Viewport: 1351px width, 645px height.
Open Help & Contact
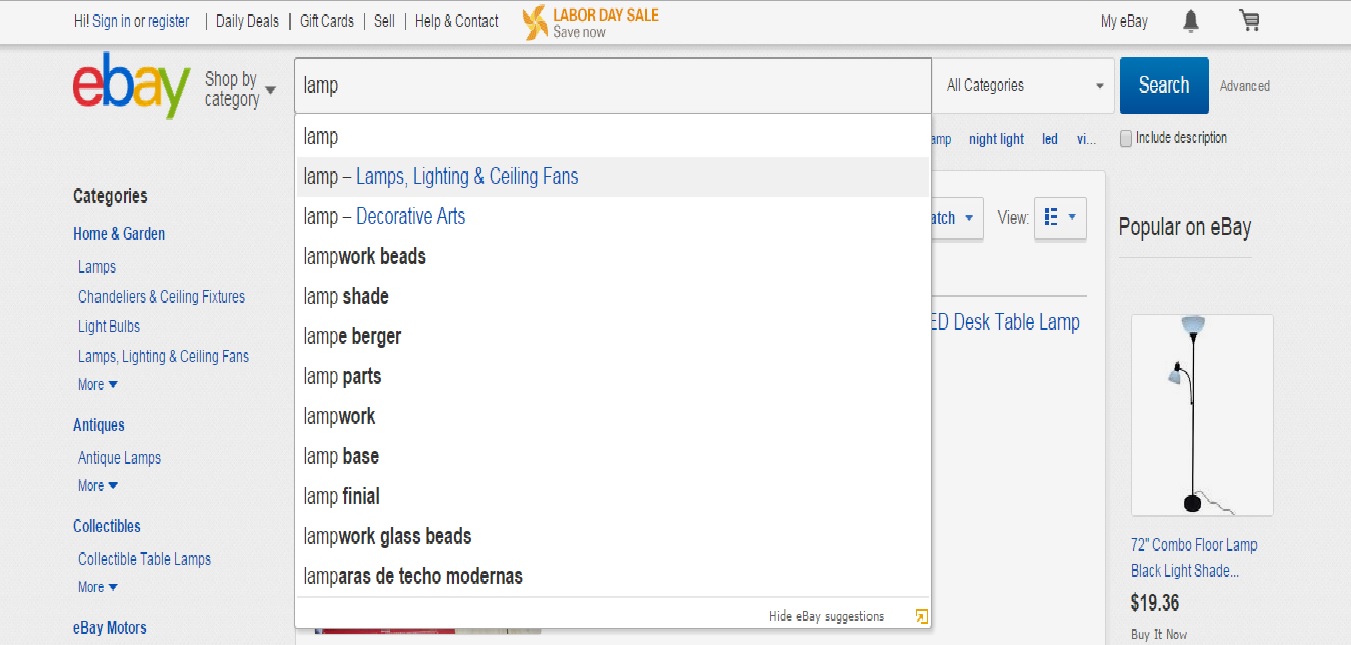click(x=456, y=20)
